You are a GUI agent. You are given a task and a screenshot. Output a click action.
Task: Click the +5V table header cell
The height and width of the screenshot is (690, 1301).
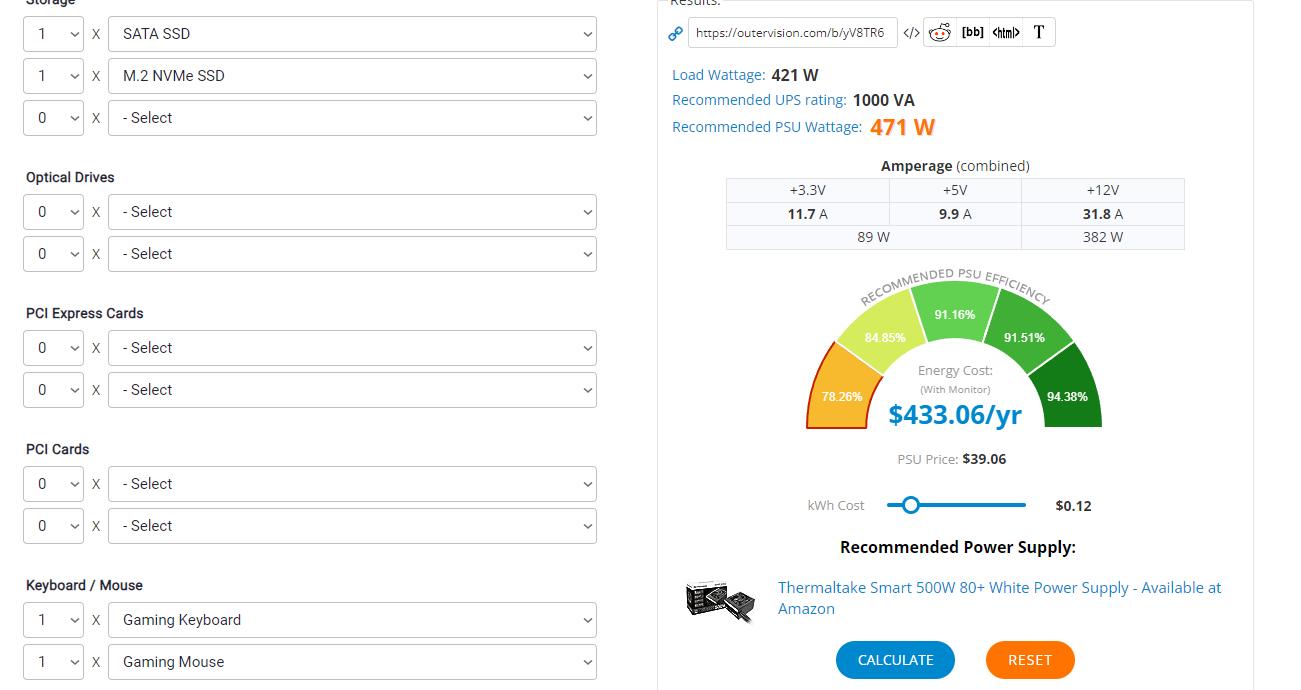click(x=955, y=190)
